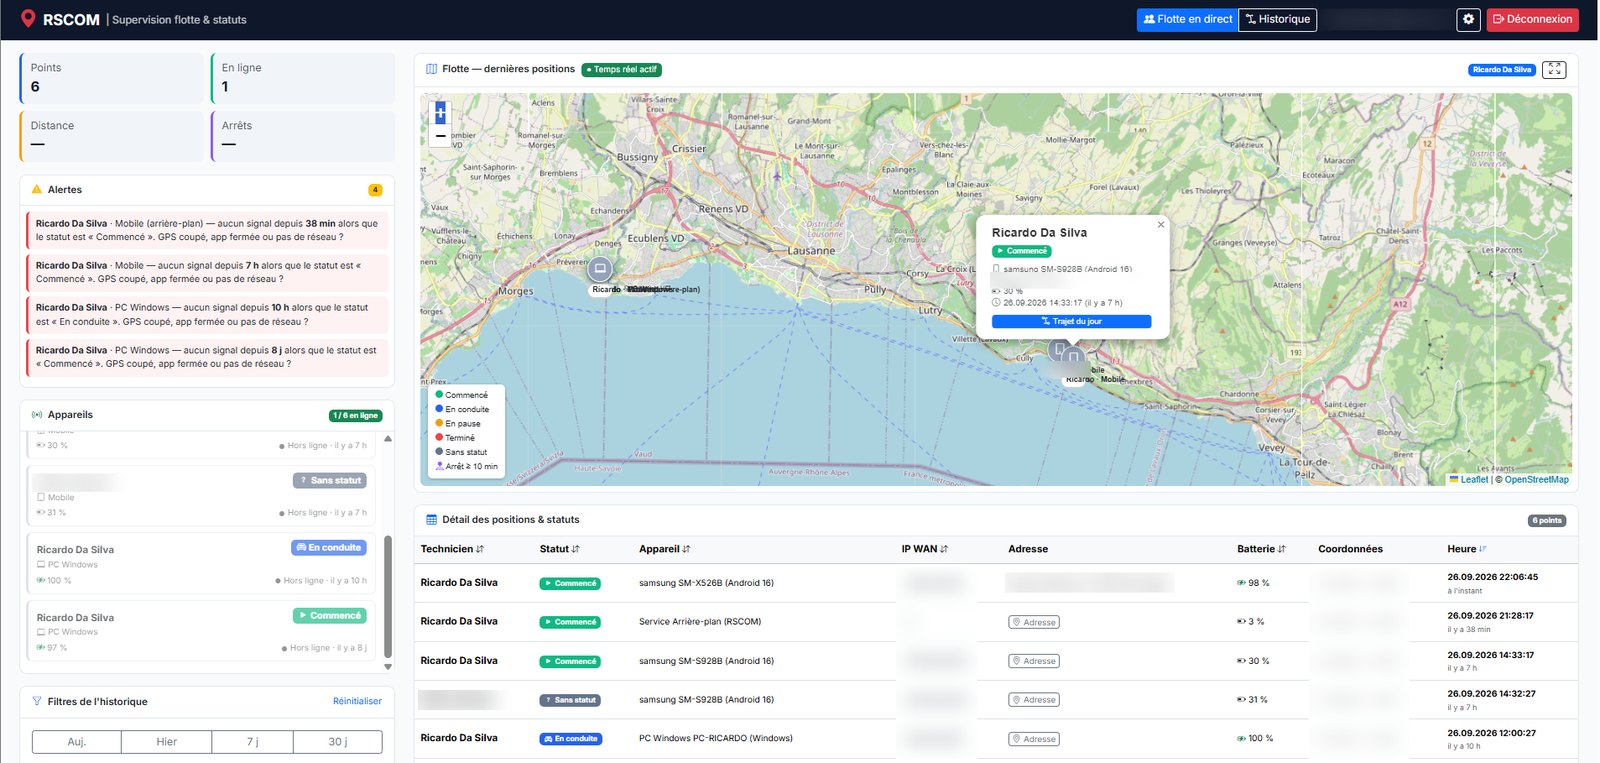Select the Hier history filter
The width and height of the screenshot is (1600, 763).
pos(167,742)
